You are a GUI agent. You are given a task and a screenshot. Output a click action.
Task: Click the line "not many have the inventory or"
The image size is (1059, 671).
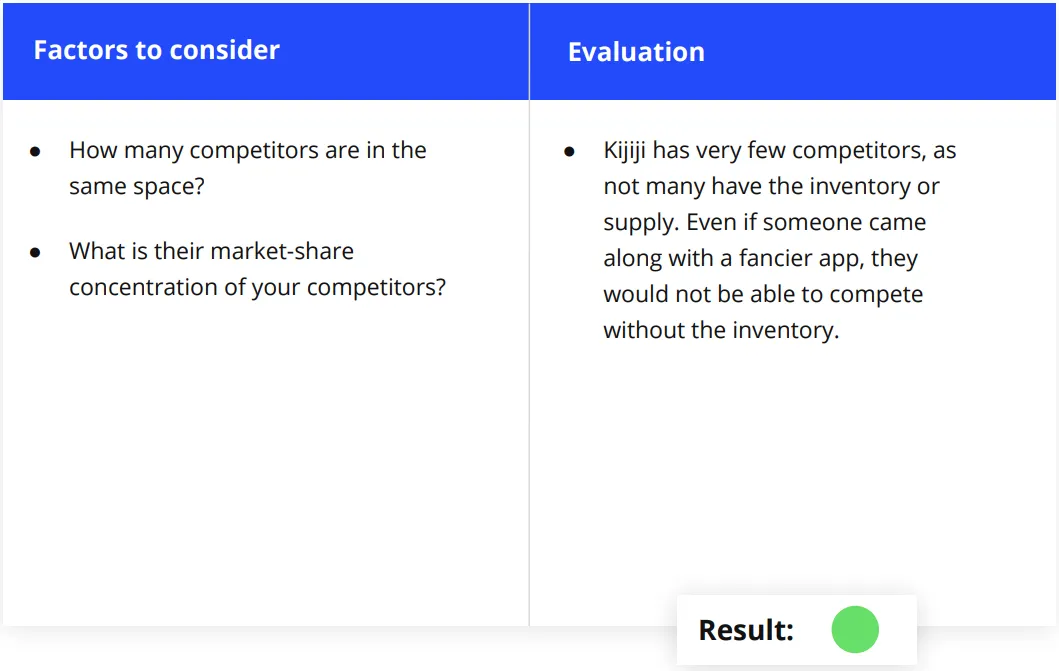(771, 186)
